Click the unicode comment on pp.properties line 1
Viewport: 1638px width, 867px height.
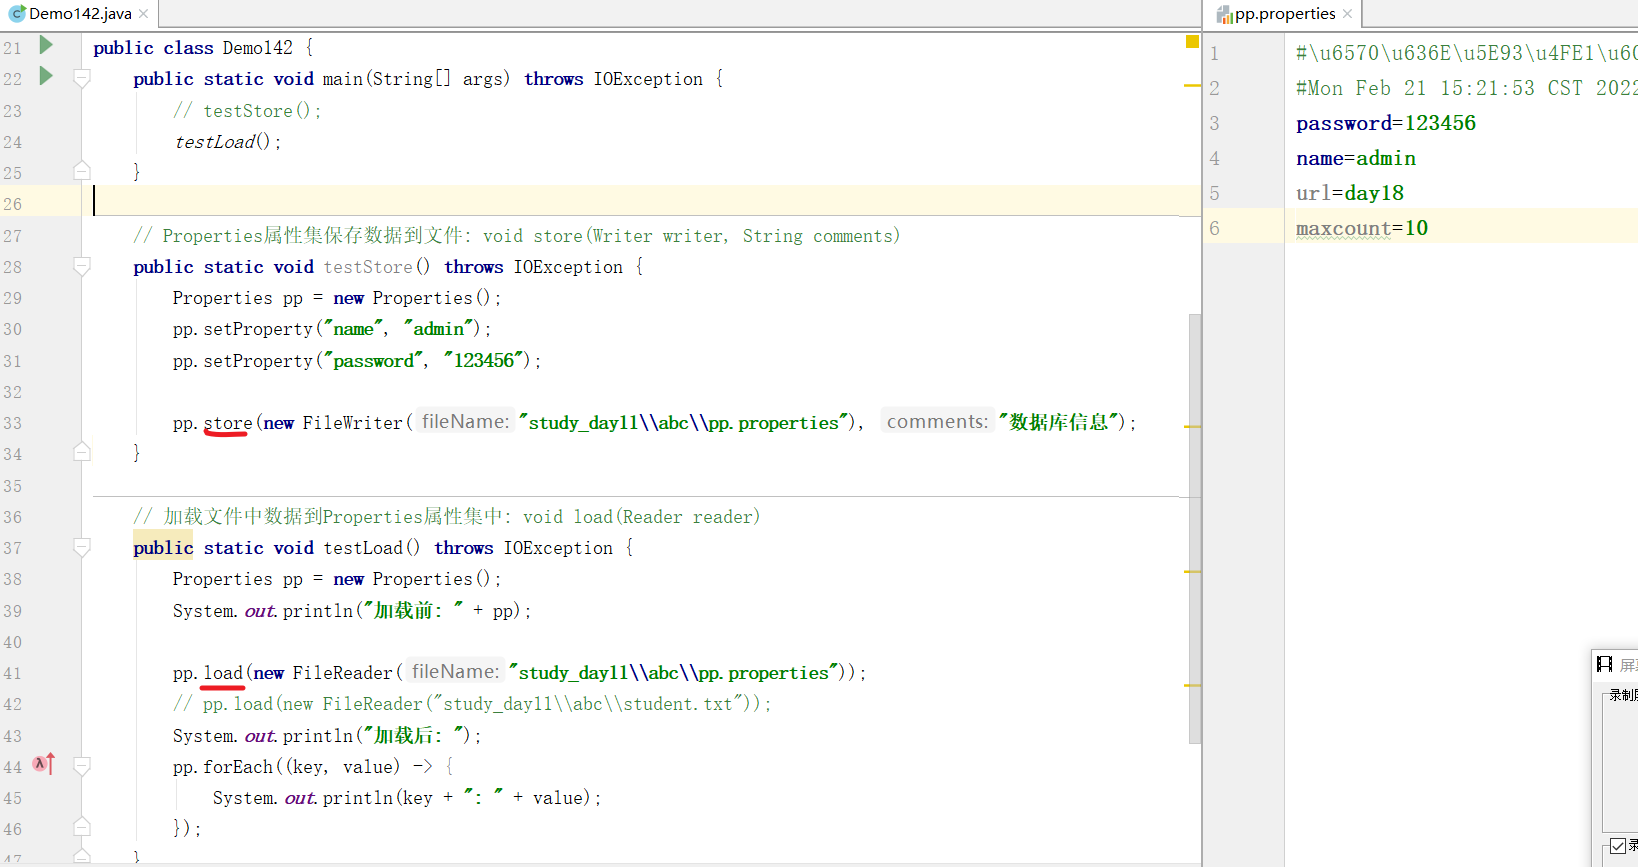coord(1466,53)
